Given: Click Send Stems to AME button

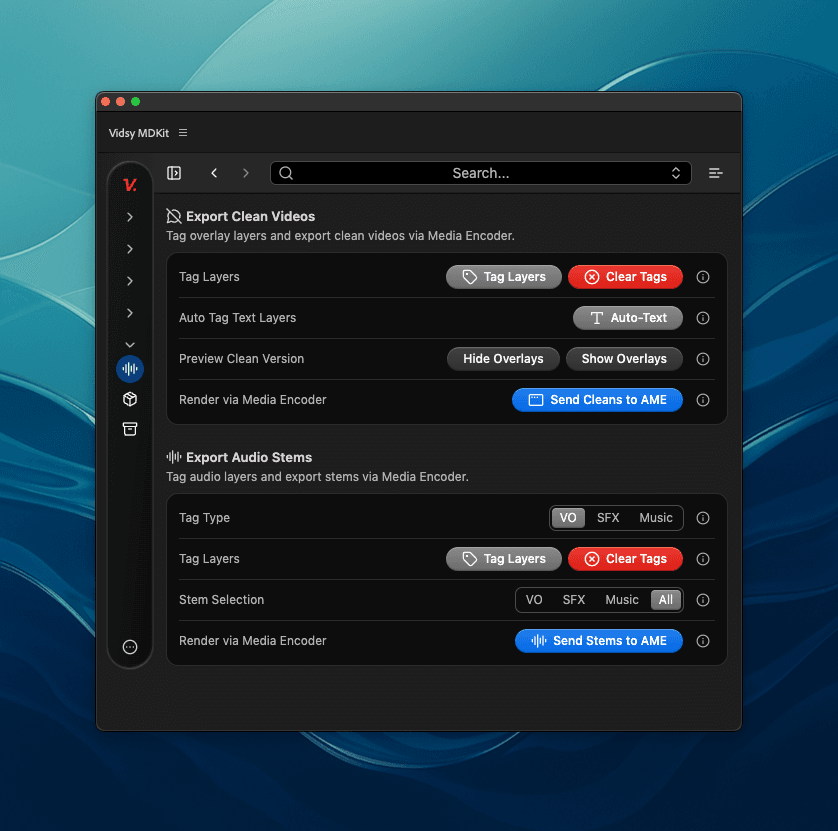Looking at the screenshot, I should pyautogui.click(x=599, y=641).
